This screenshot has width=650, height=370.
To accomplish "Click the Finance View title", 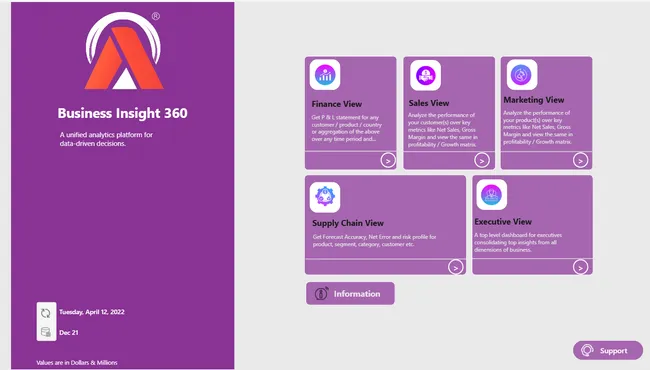I will 337,104.
